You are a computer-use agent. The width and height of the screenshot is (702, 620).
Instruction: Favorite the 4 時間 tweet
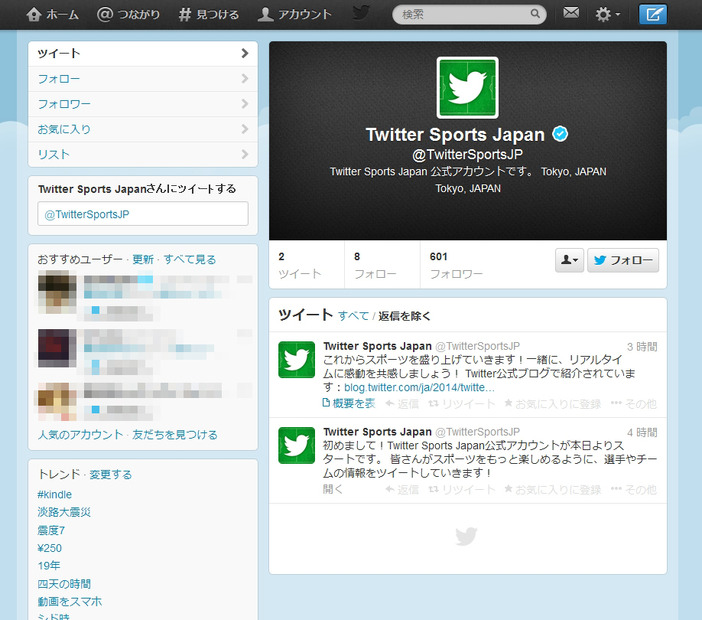[552, 490]
